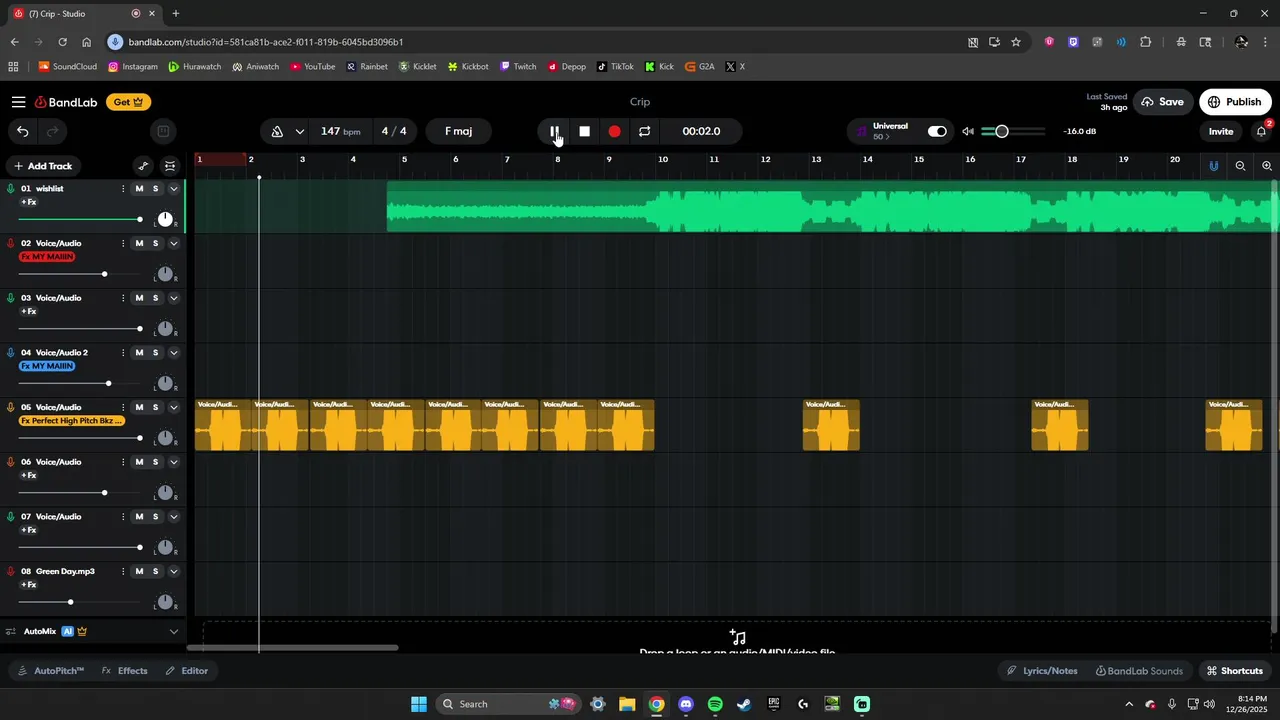Image resolution: width=1280 pixels, height=720 pixels.
Task: Open the AutoPitch tab
Action: click(x=50, y=671)
